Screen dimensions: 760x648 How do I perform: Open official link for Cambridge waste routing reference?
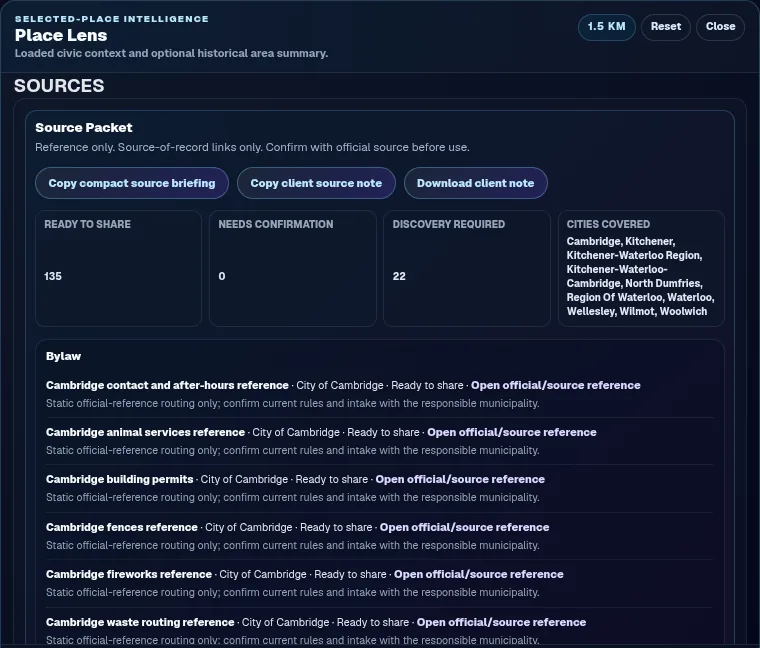[x=501, y=622]
